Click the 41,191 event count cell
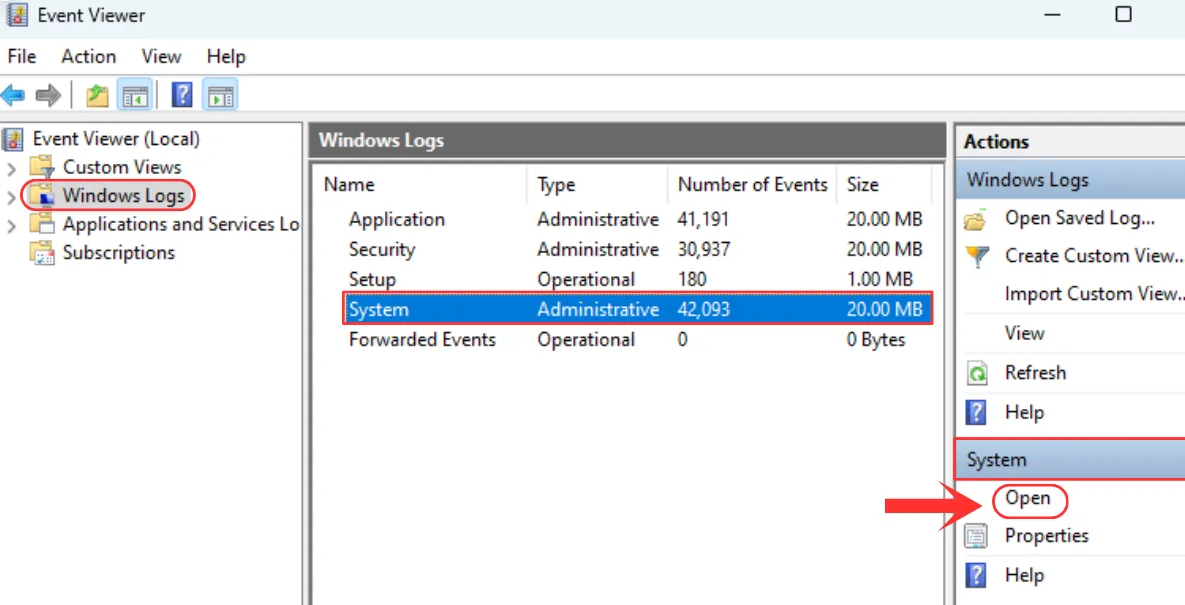 [x=704, y=220]
